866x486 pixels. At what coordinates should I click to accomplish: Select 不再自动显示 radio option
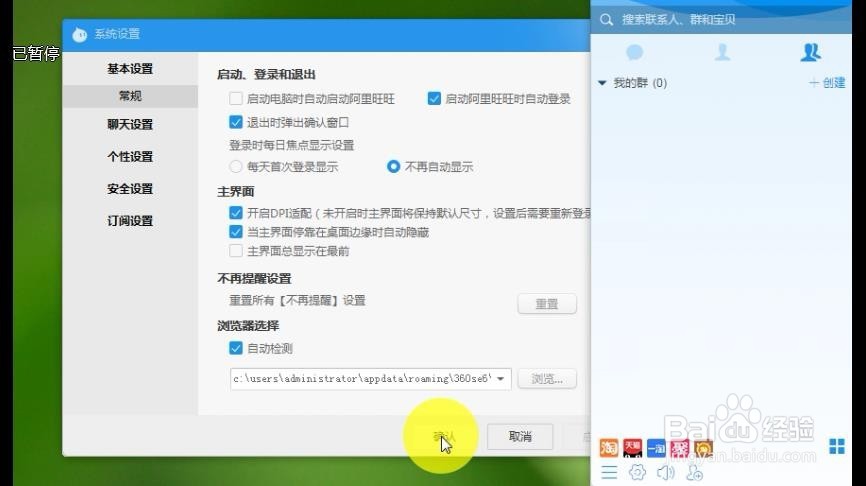393,166
